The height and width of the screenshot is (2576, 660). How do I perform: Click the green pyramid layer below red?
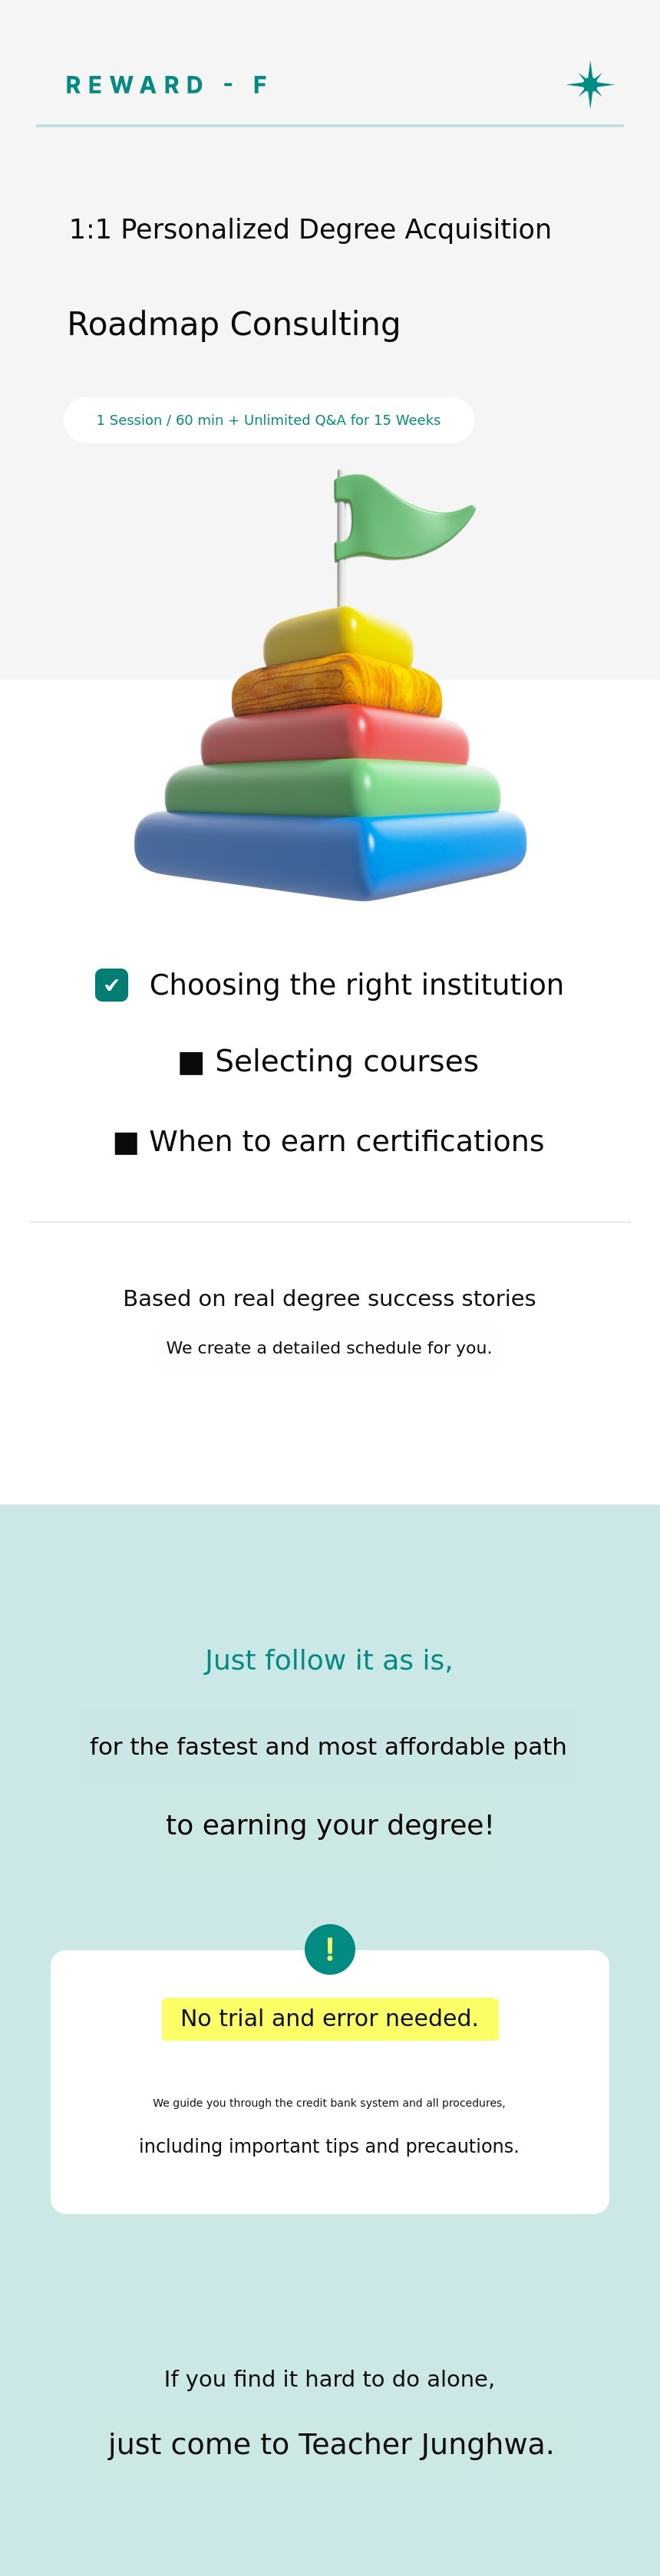332,788
